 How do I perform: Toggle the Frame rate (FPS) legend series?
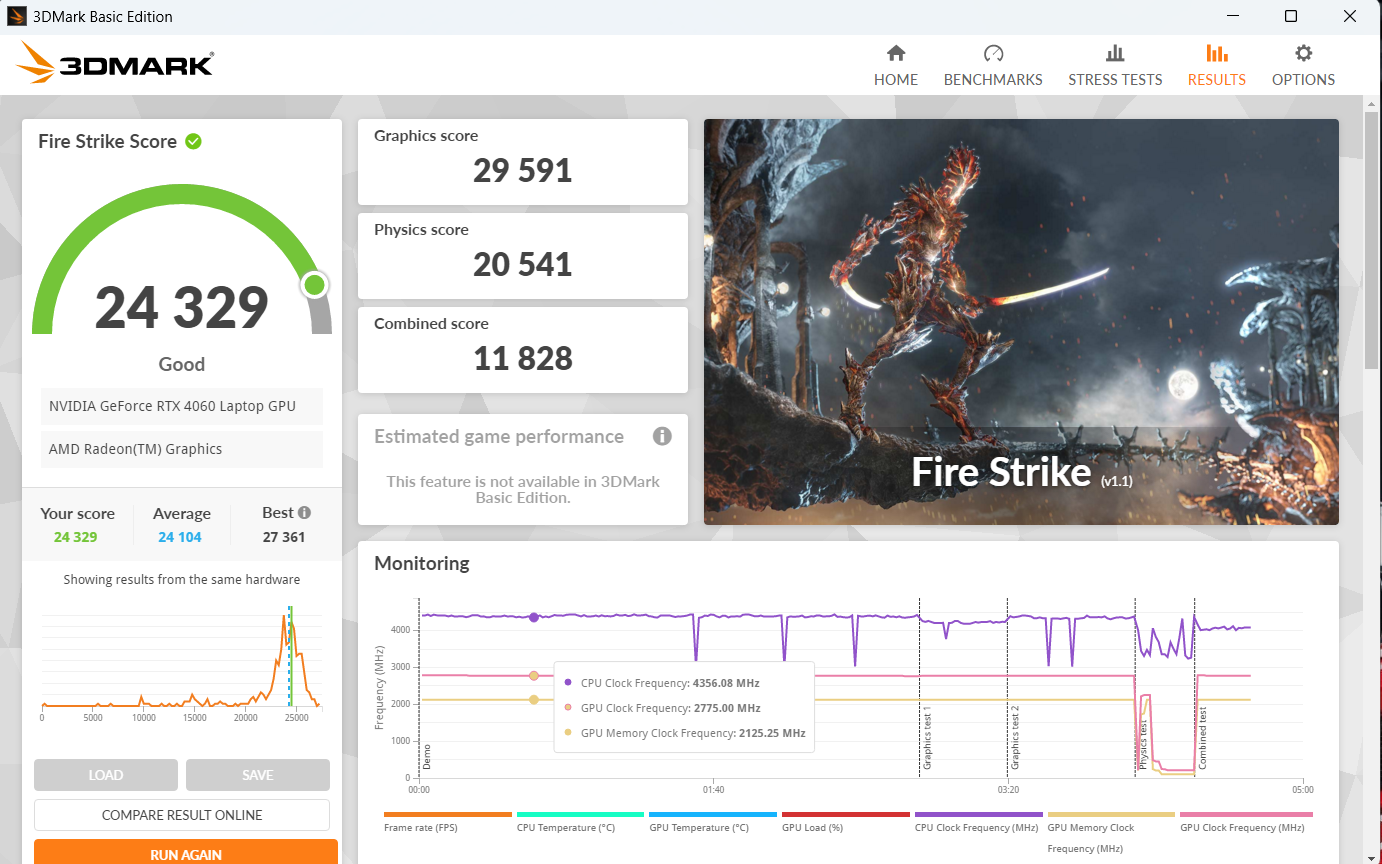click(x=448, y=822)
